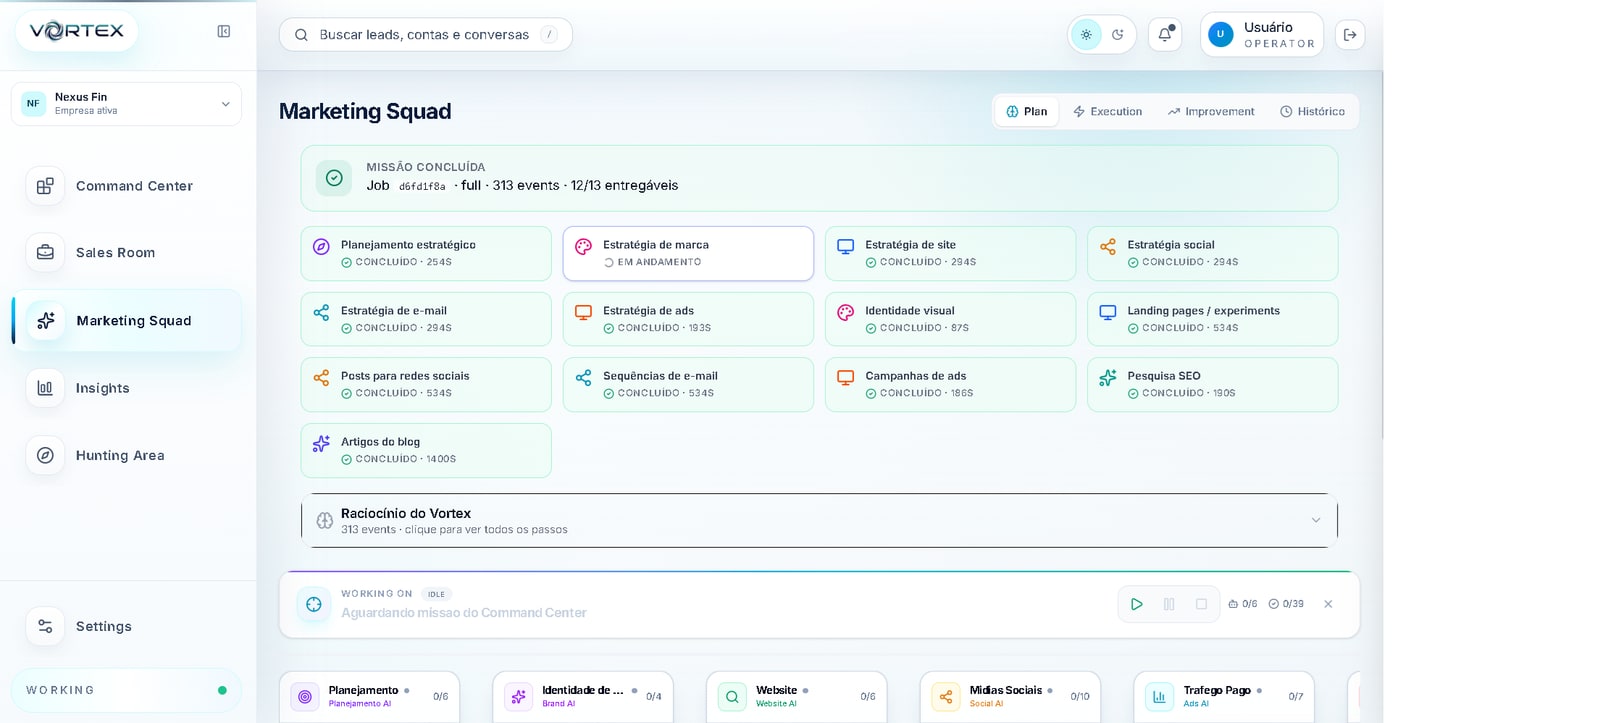Select the Histórico tab

pyautogui.click(x=1312, y=111)
